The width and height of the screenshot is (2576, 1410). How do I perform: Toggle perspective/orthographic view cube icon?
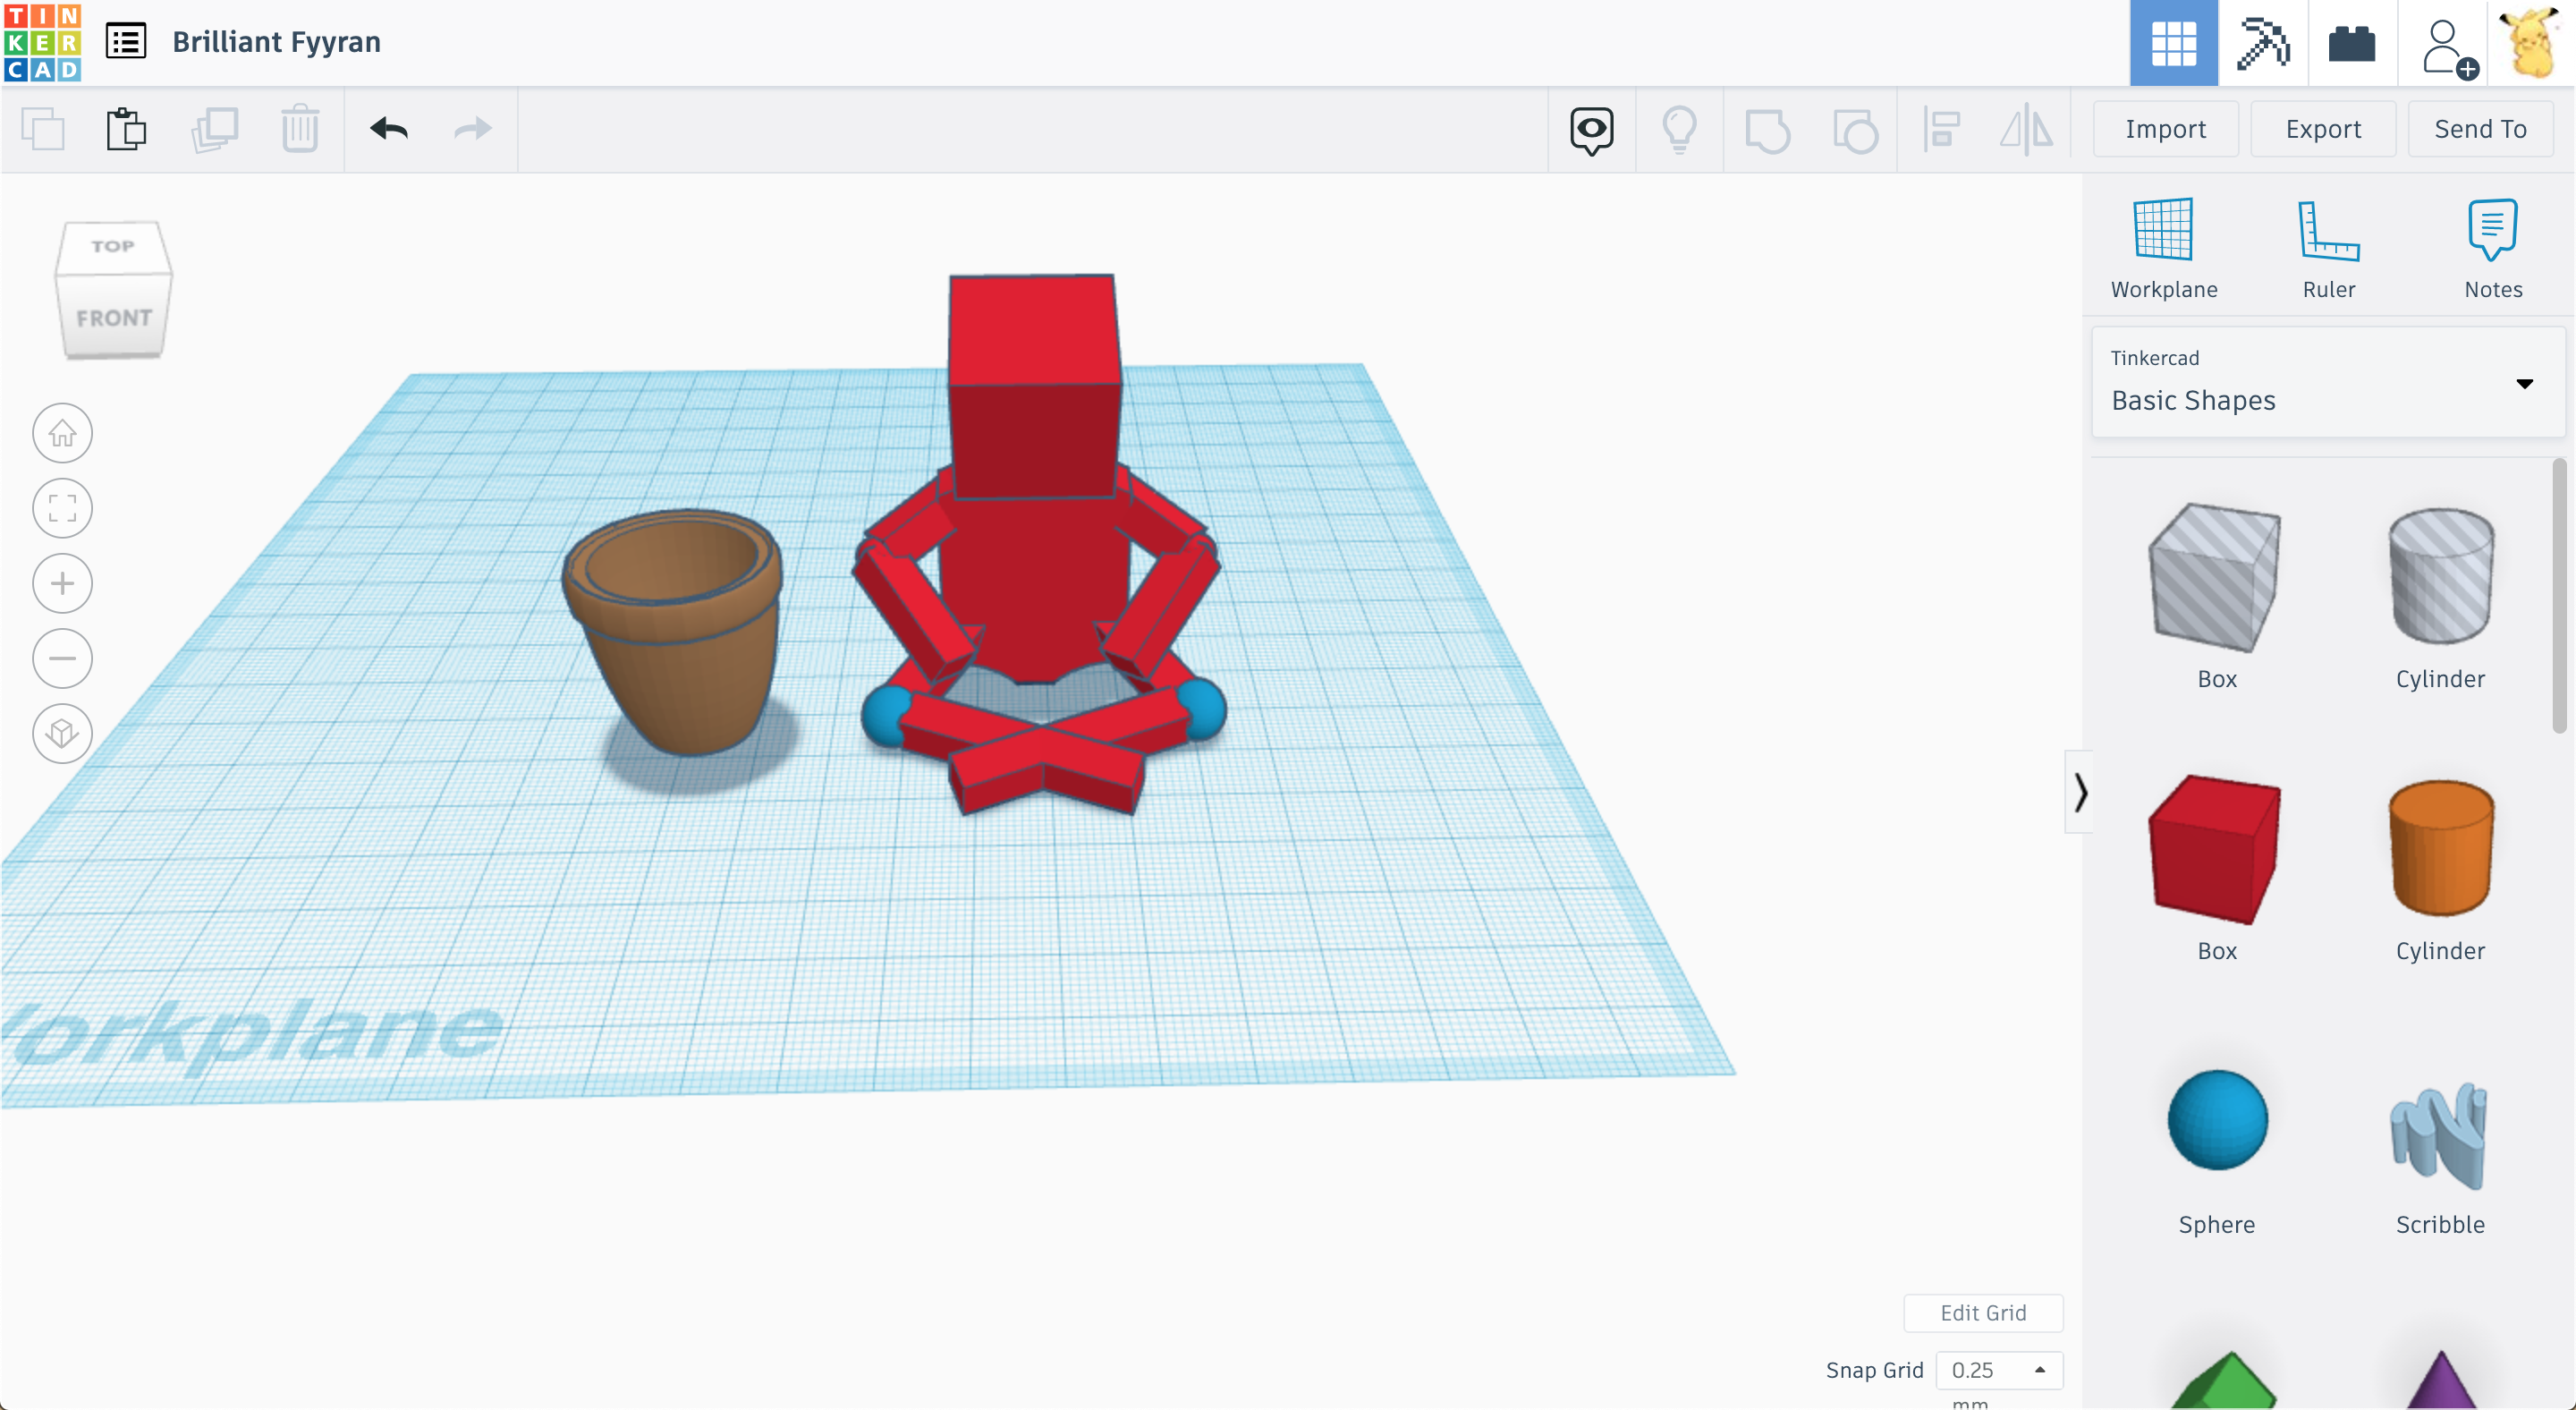pos(62,733)
